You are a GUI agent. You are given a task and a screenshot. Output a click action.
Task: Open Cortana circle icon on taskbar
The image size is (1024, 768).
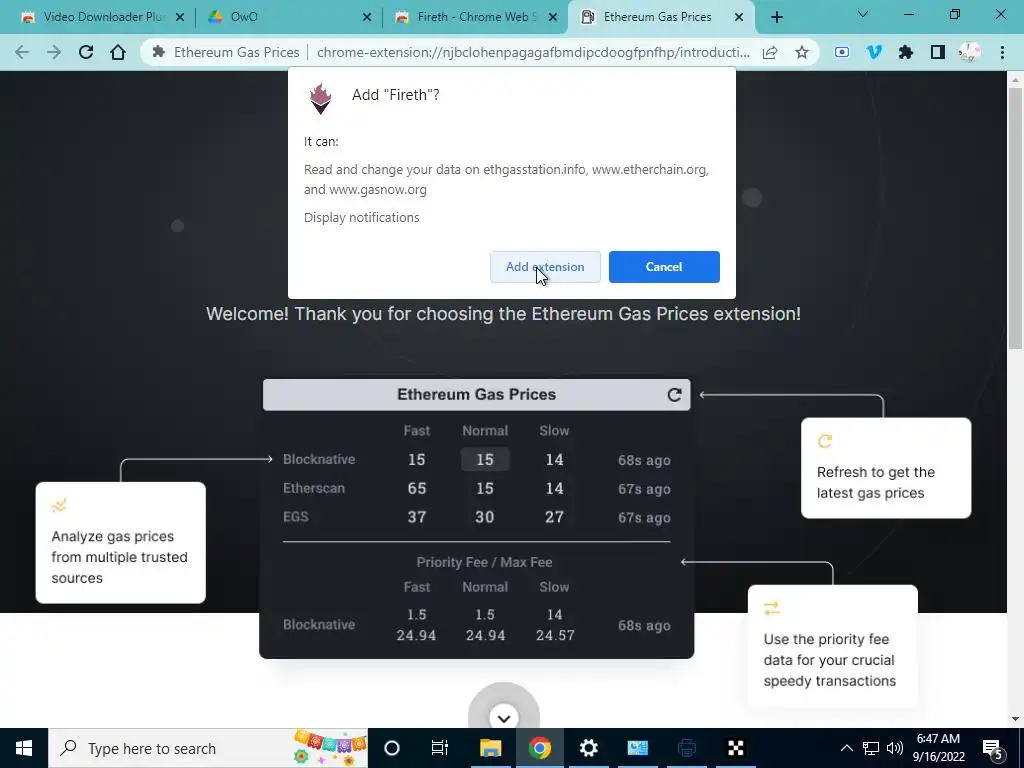[391, 748]
